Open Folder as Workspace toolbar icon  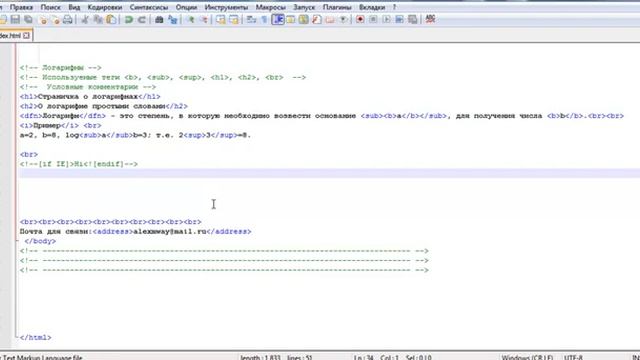(330, 19)
